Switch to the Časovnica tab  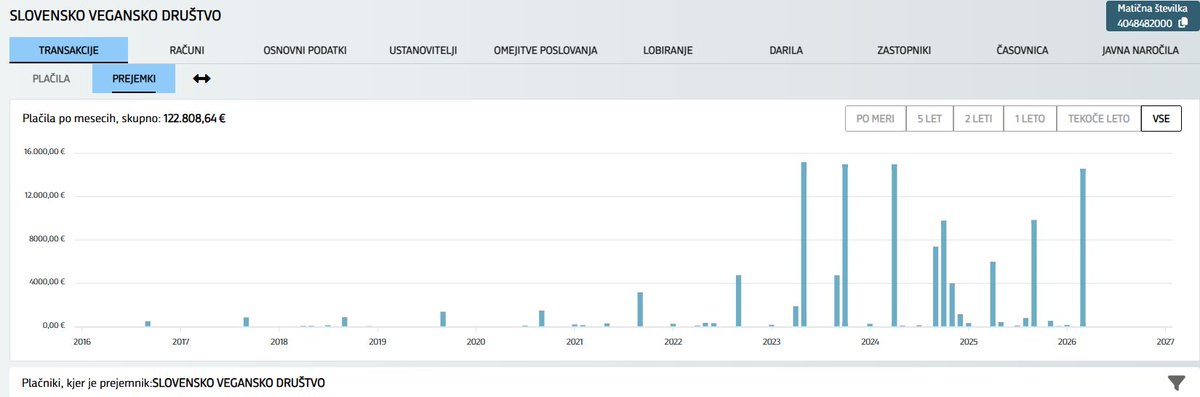point(1022,50)
